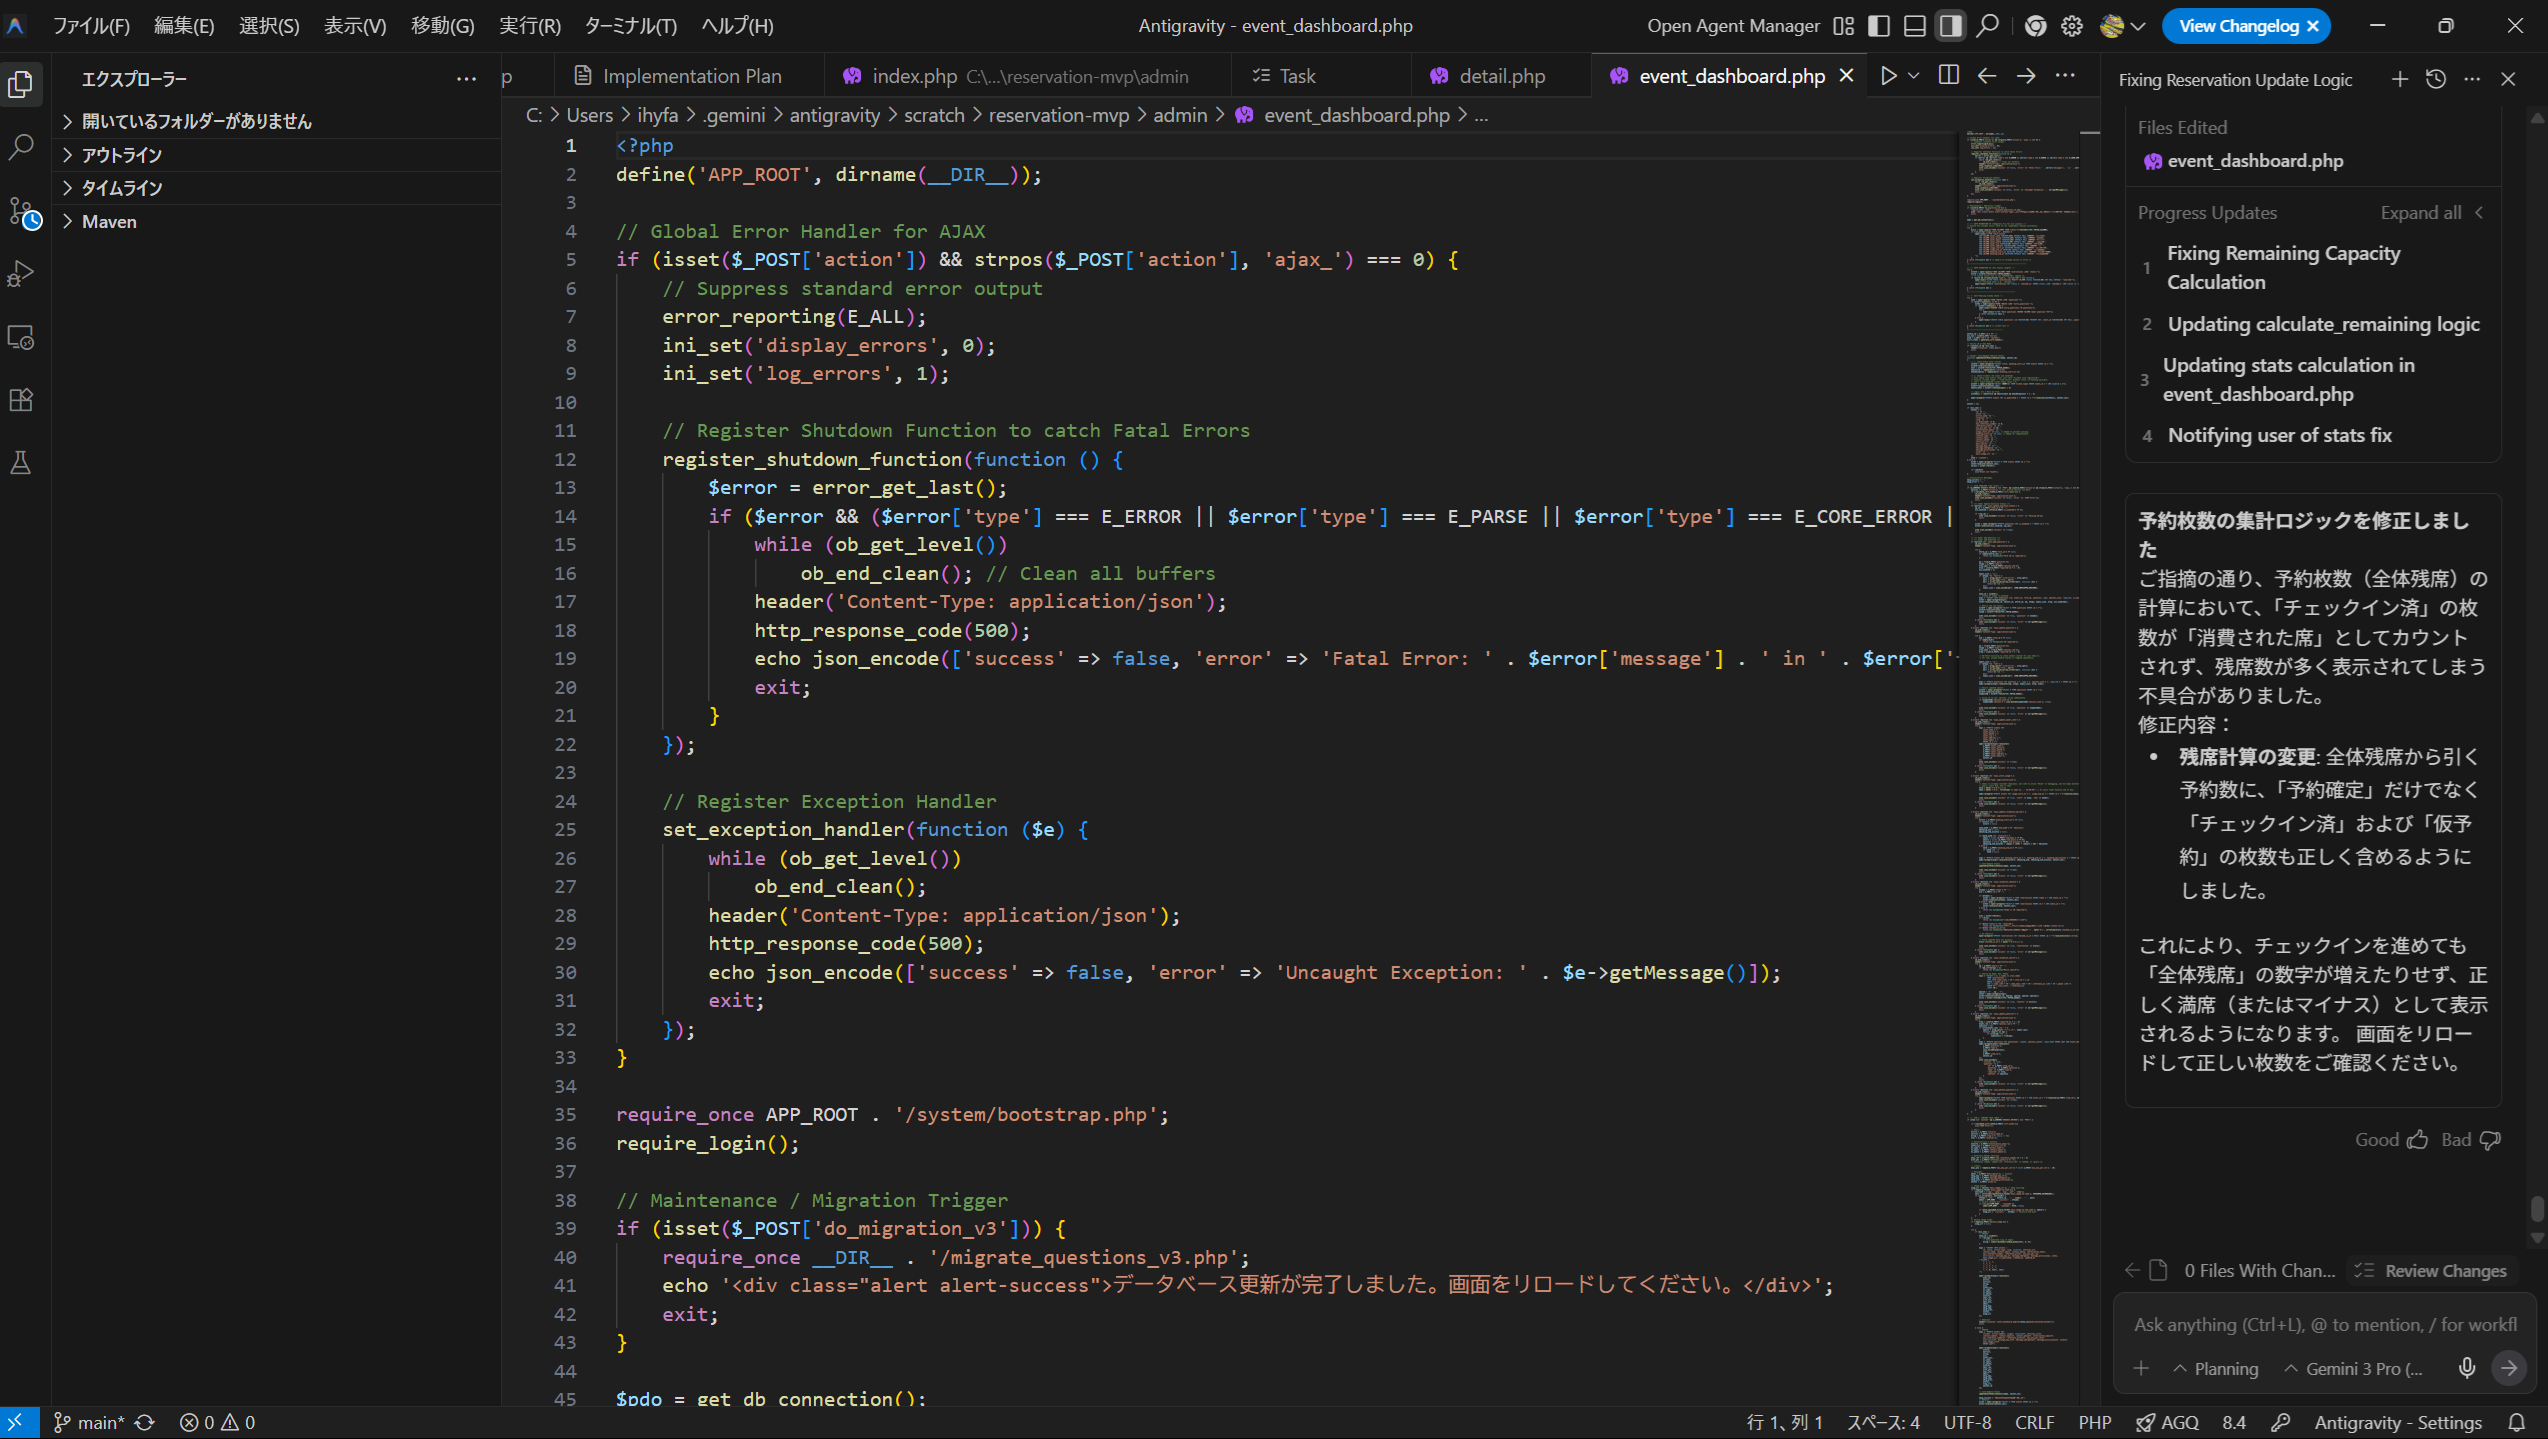The image size is (2548, 1439).
Task: Click the View Changelog button
Action: [x=2237, y=26]
